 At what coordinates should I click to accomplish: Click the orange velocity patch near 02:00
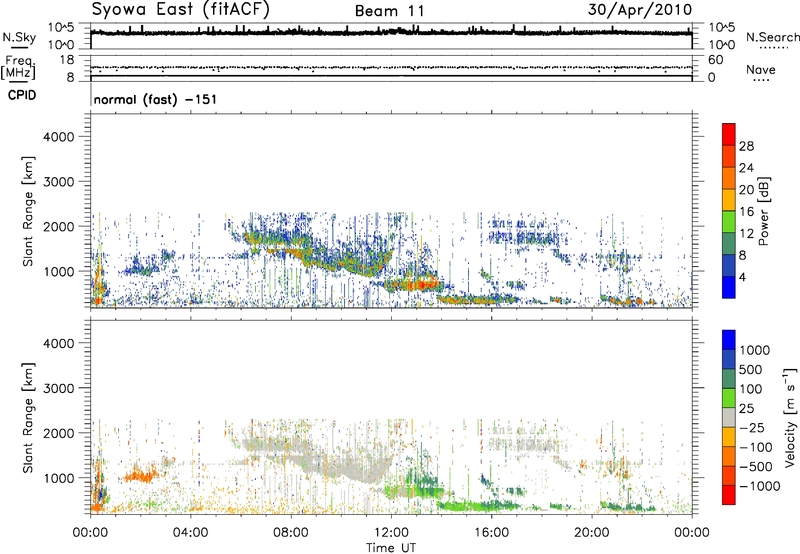coord(143,476)
